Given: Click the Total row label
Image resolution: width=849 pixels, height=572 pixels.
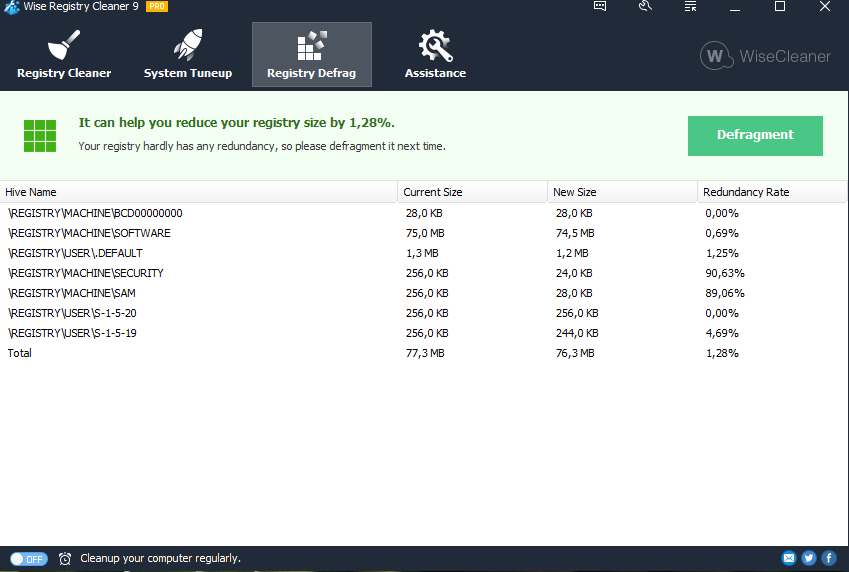Looking at the screenshot, I should tap(19, 353).
